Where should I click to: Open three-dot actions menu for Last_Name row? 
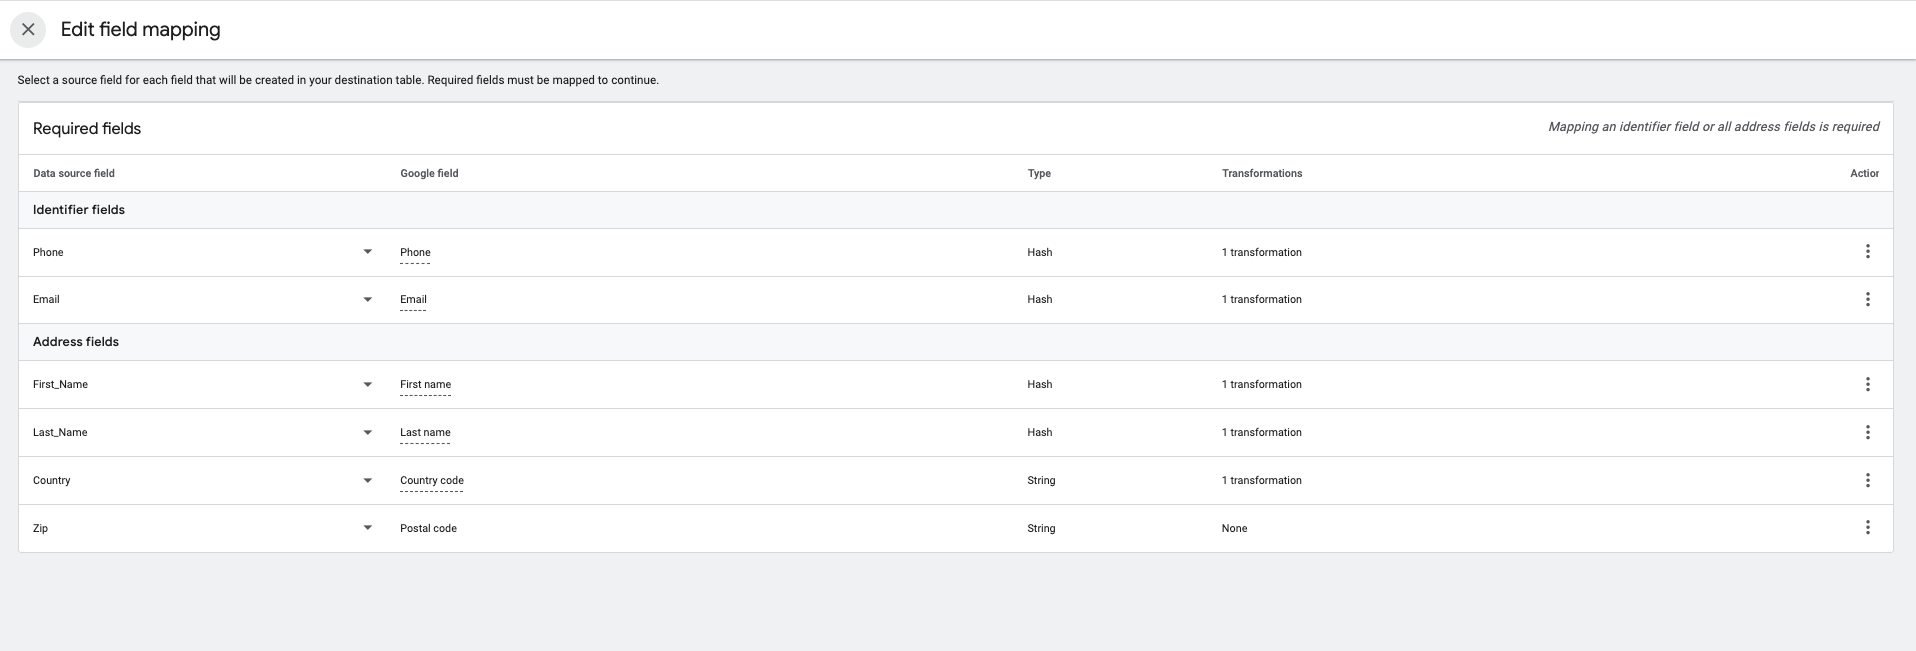1867,433
